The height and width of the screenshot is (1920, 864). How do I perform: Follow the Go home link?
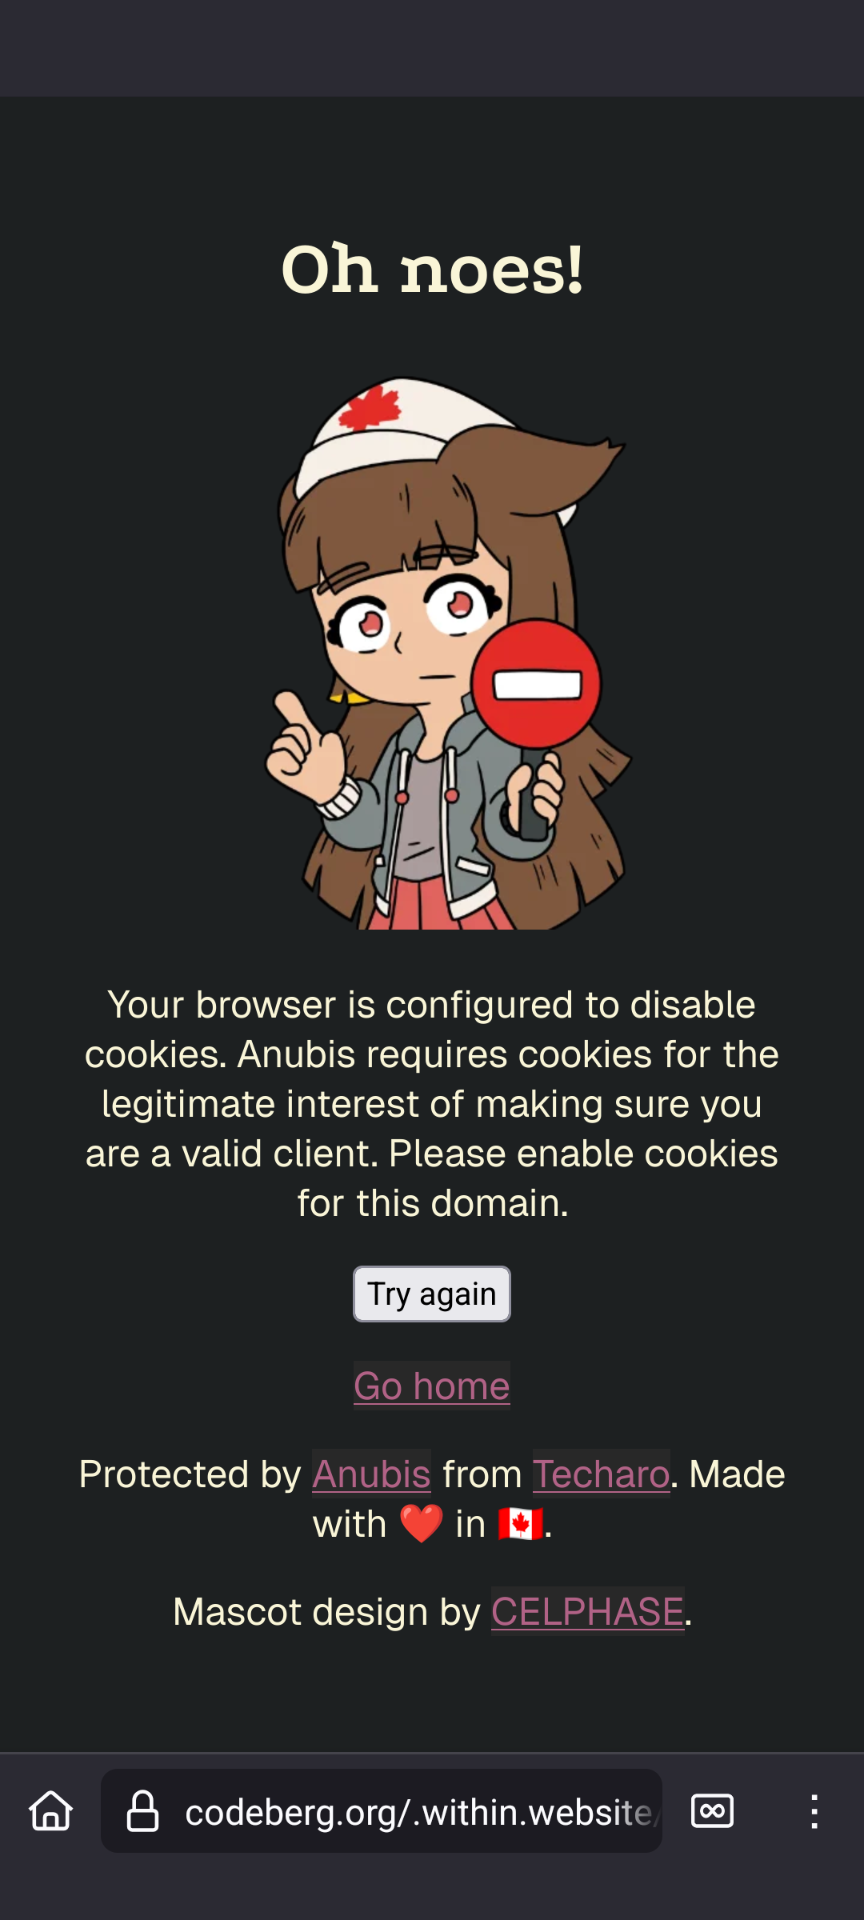click(432, 1386)
